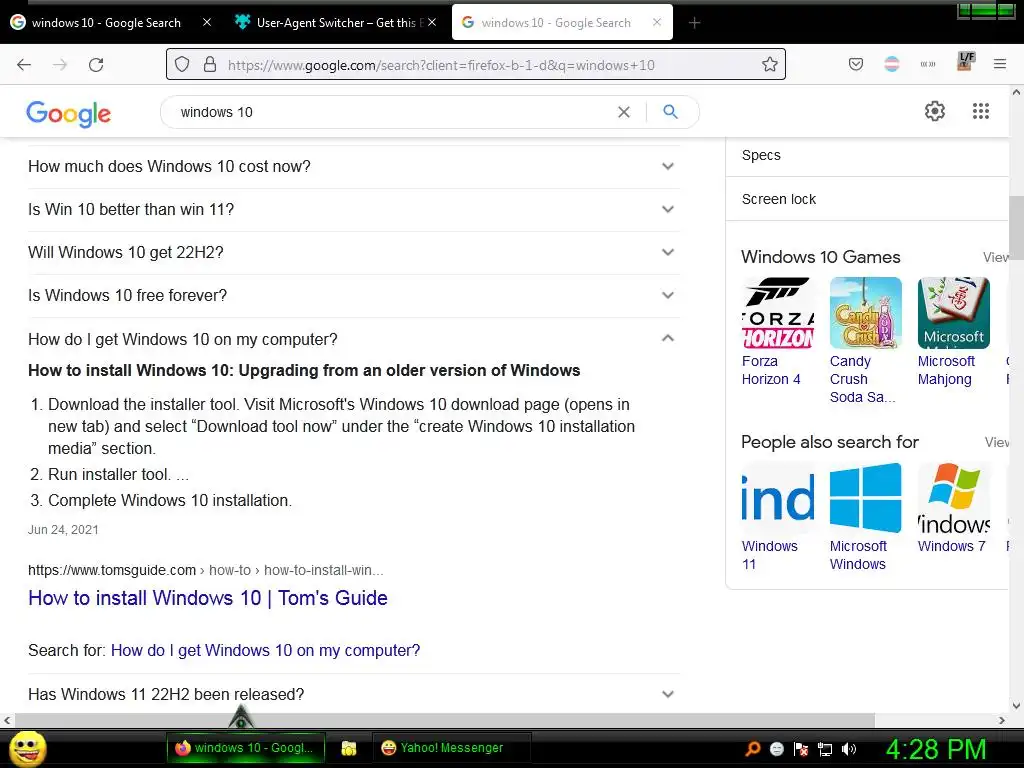
Task: Click the Windows 7 logo thumbnail
Action: [x=953, y=498]
